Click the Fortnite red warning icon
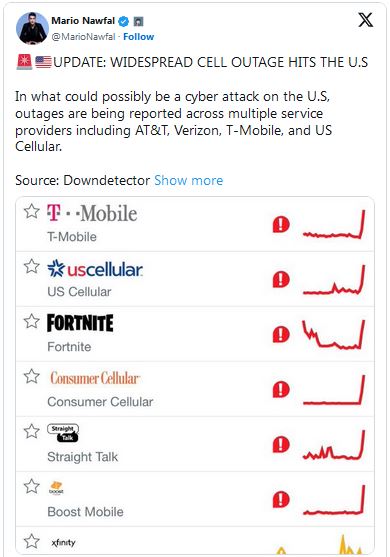This screenshot has width=390, height=557. [x=281, y=335]
